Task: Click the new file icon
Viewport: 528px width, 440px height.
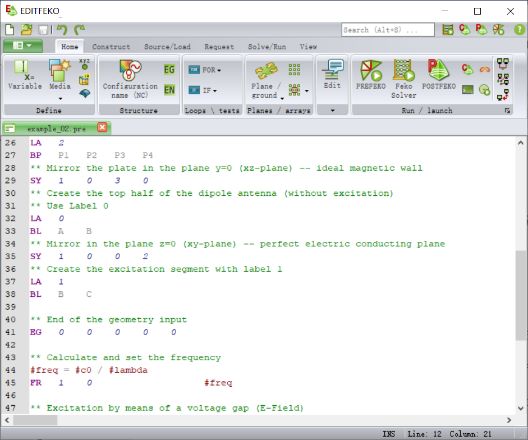Action: [10, 30]
